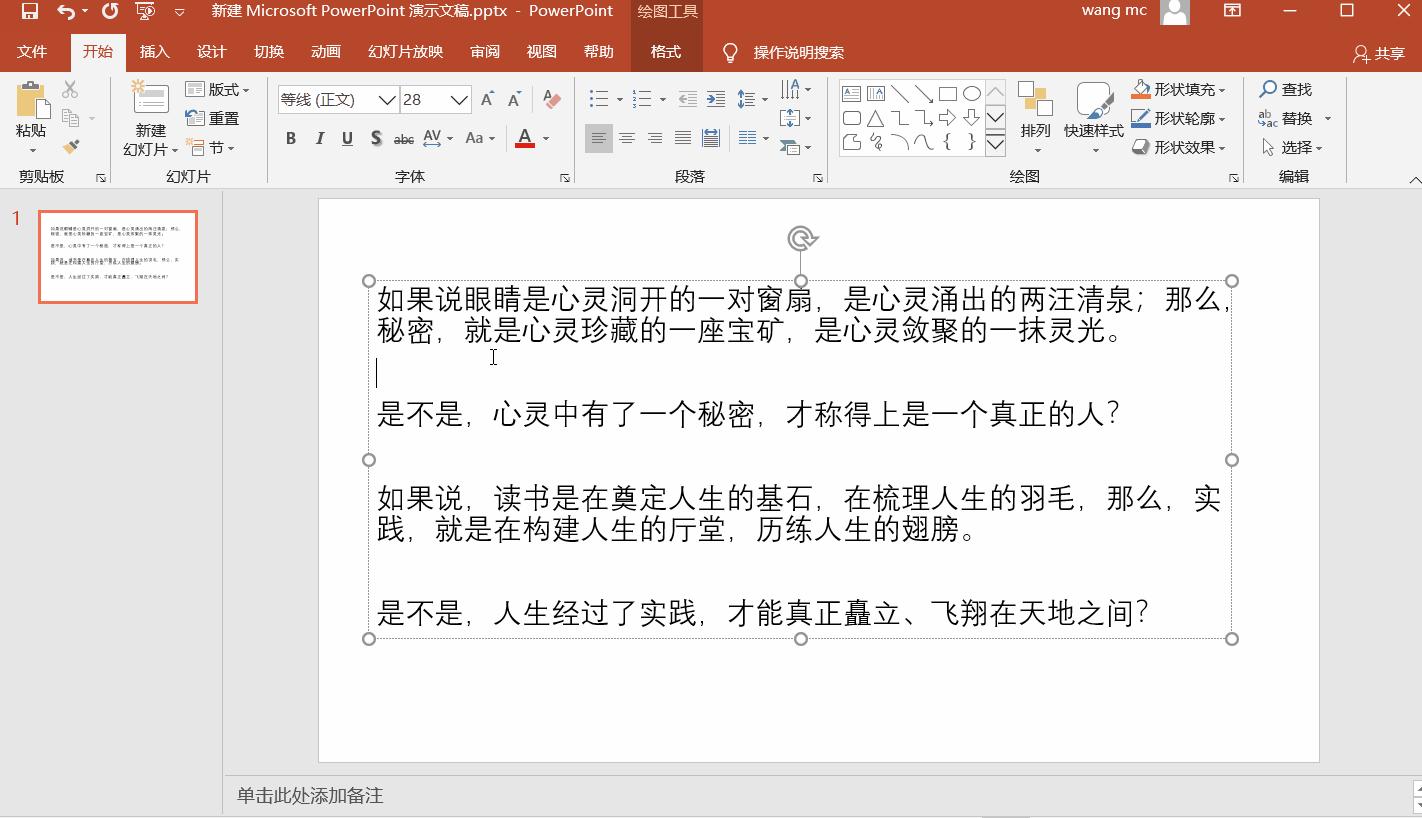The image size is (1422, 818).
Task: Open the 格式 (Format) drawing tools tab
Action: pos(665,51)
